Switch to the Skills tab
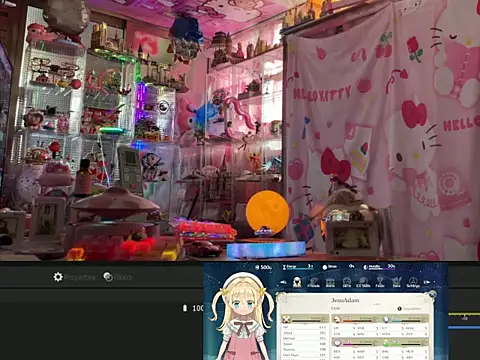Screen dimensions: 480x360 [347, 282]
